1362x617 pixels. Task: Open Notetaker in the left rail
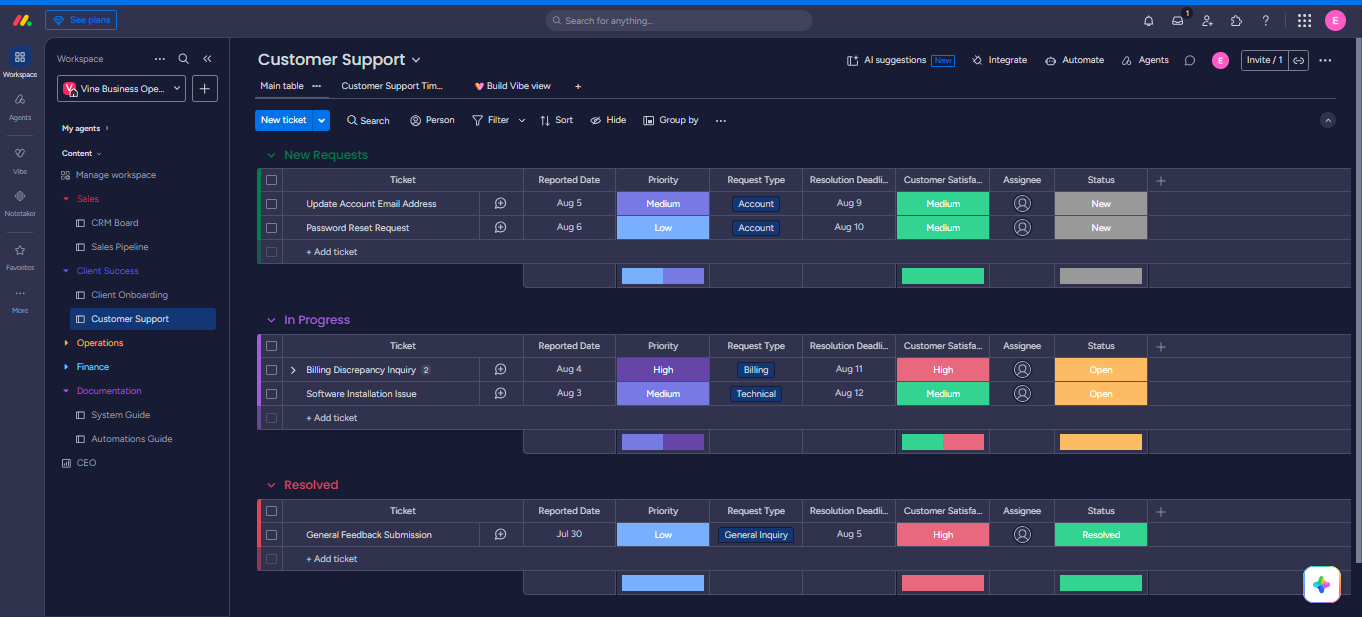(20, 202)
